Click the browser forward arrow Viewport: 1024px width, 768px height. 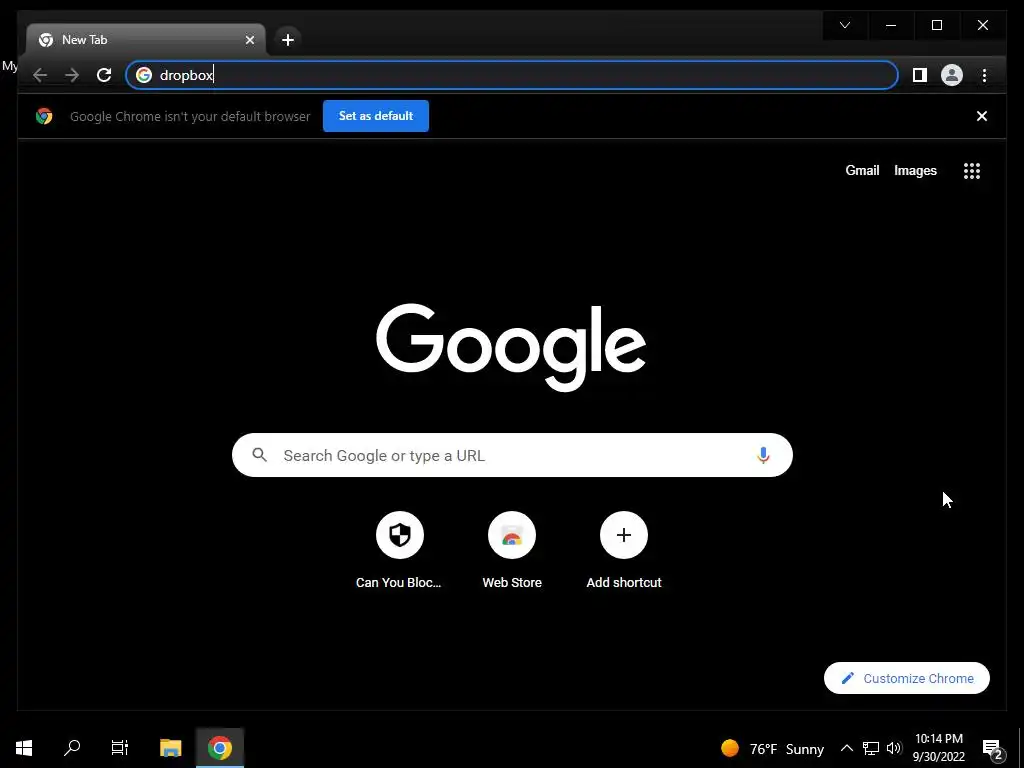pyautogui.click(x=72, y=75)
